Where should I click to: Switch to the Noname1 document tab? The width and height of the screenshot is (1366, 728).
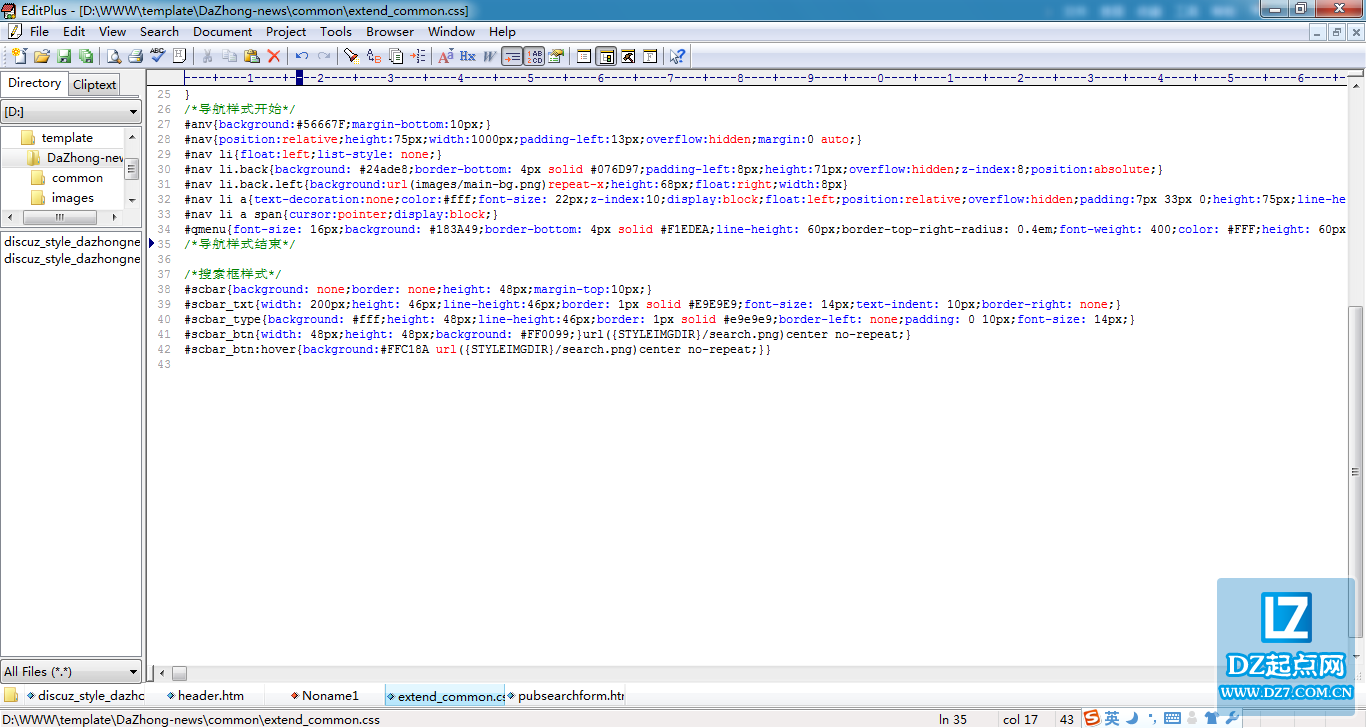coord(325,695)
